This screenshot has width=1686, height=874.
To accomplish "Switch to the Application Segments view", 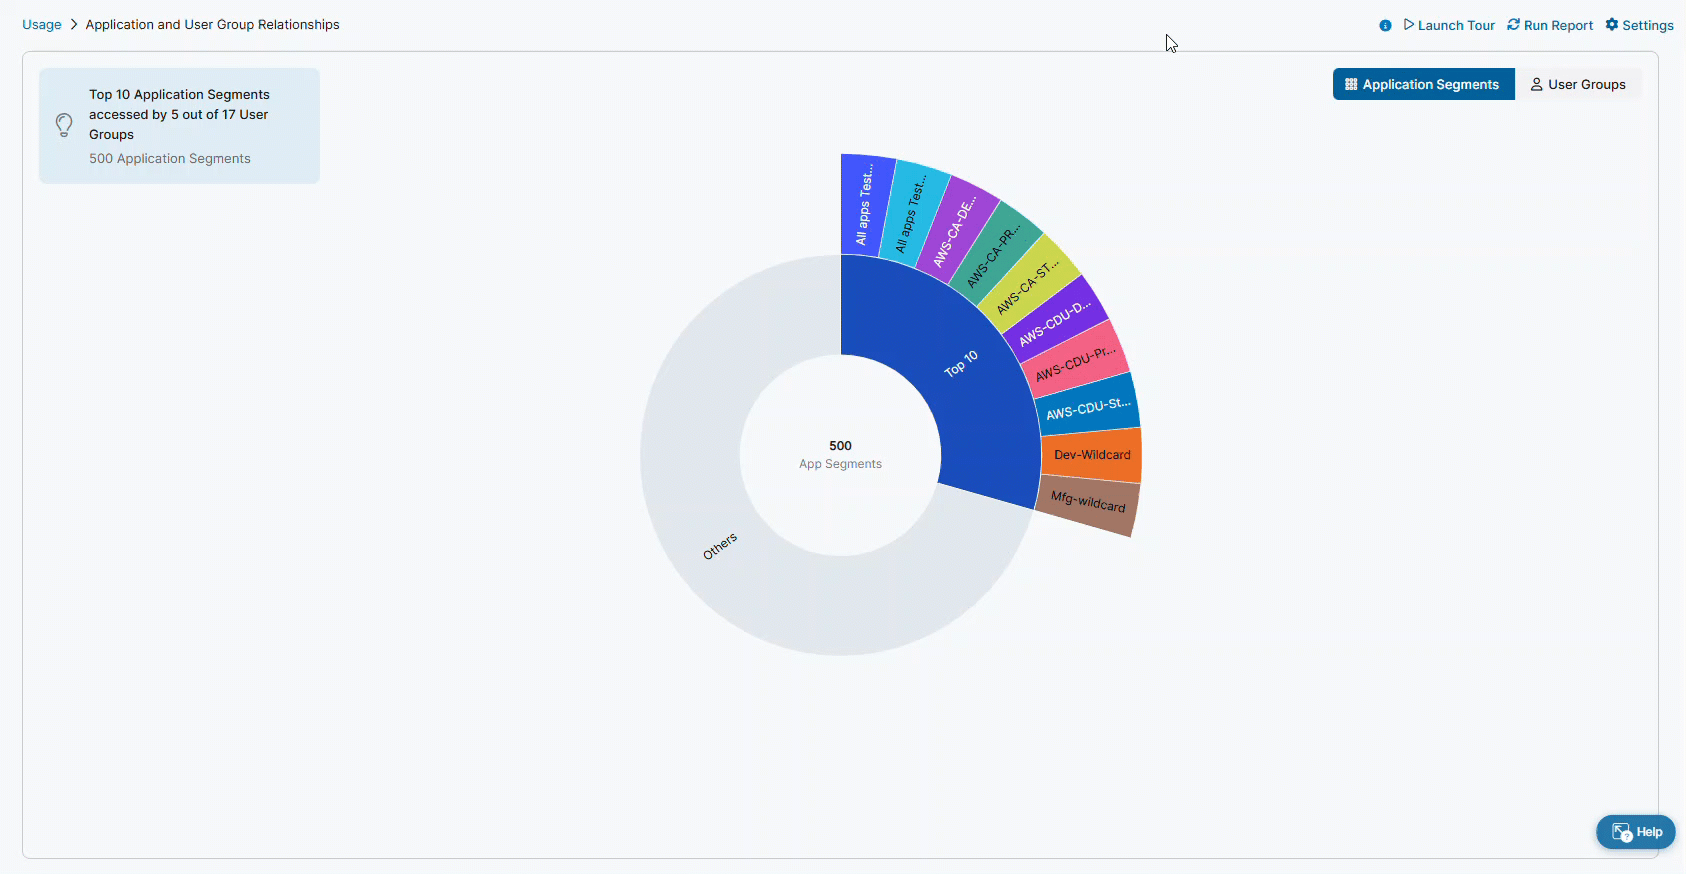I will (1423, 84).
